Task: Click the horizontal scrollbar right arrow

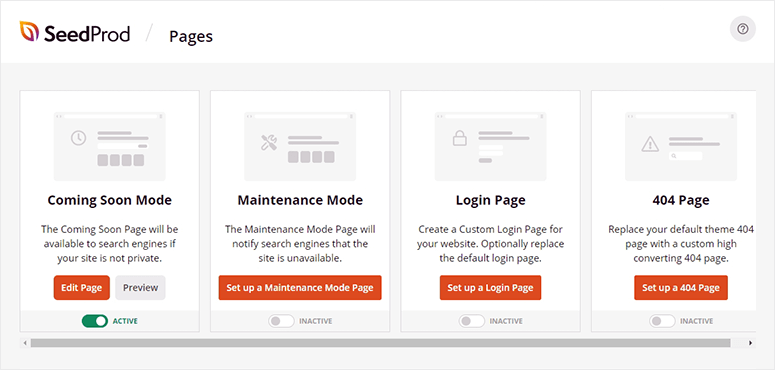Action: tap(750, 343)
